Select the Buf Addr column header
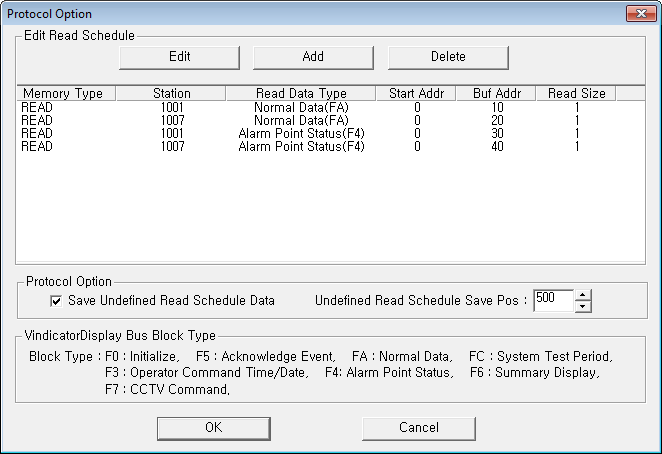The width and height of the screenshot is (662, 454). (496, 93)
